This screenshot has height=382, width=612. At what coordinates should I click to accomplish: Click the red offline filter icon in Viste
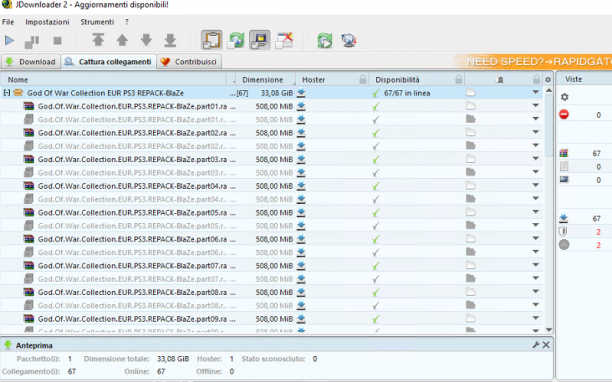click(x=564, y=114)
